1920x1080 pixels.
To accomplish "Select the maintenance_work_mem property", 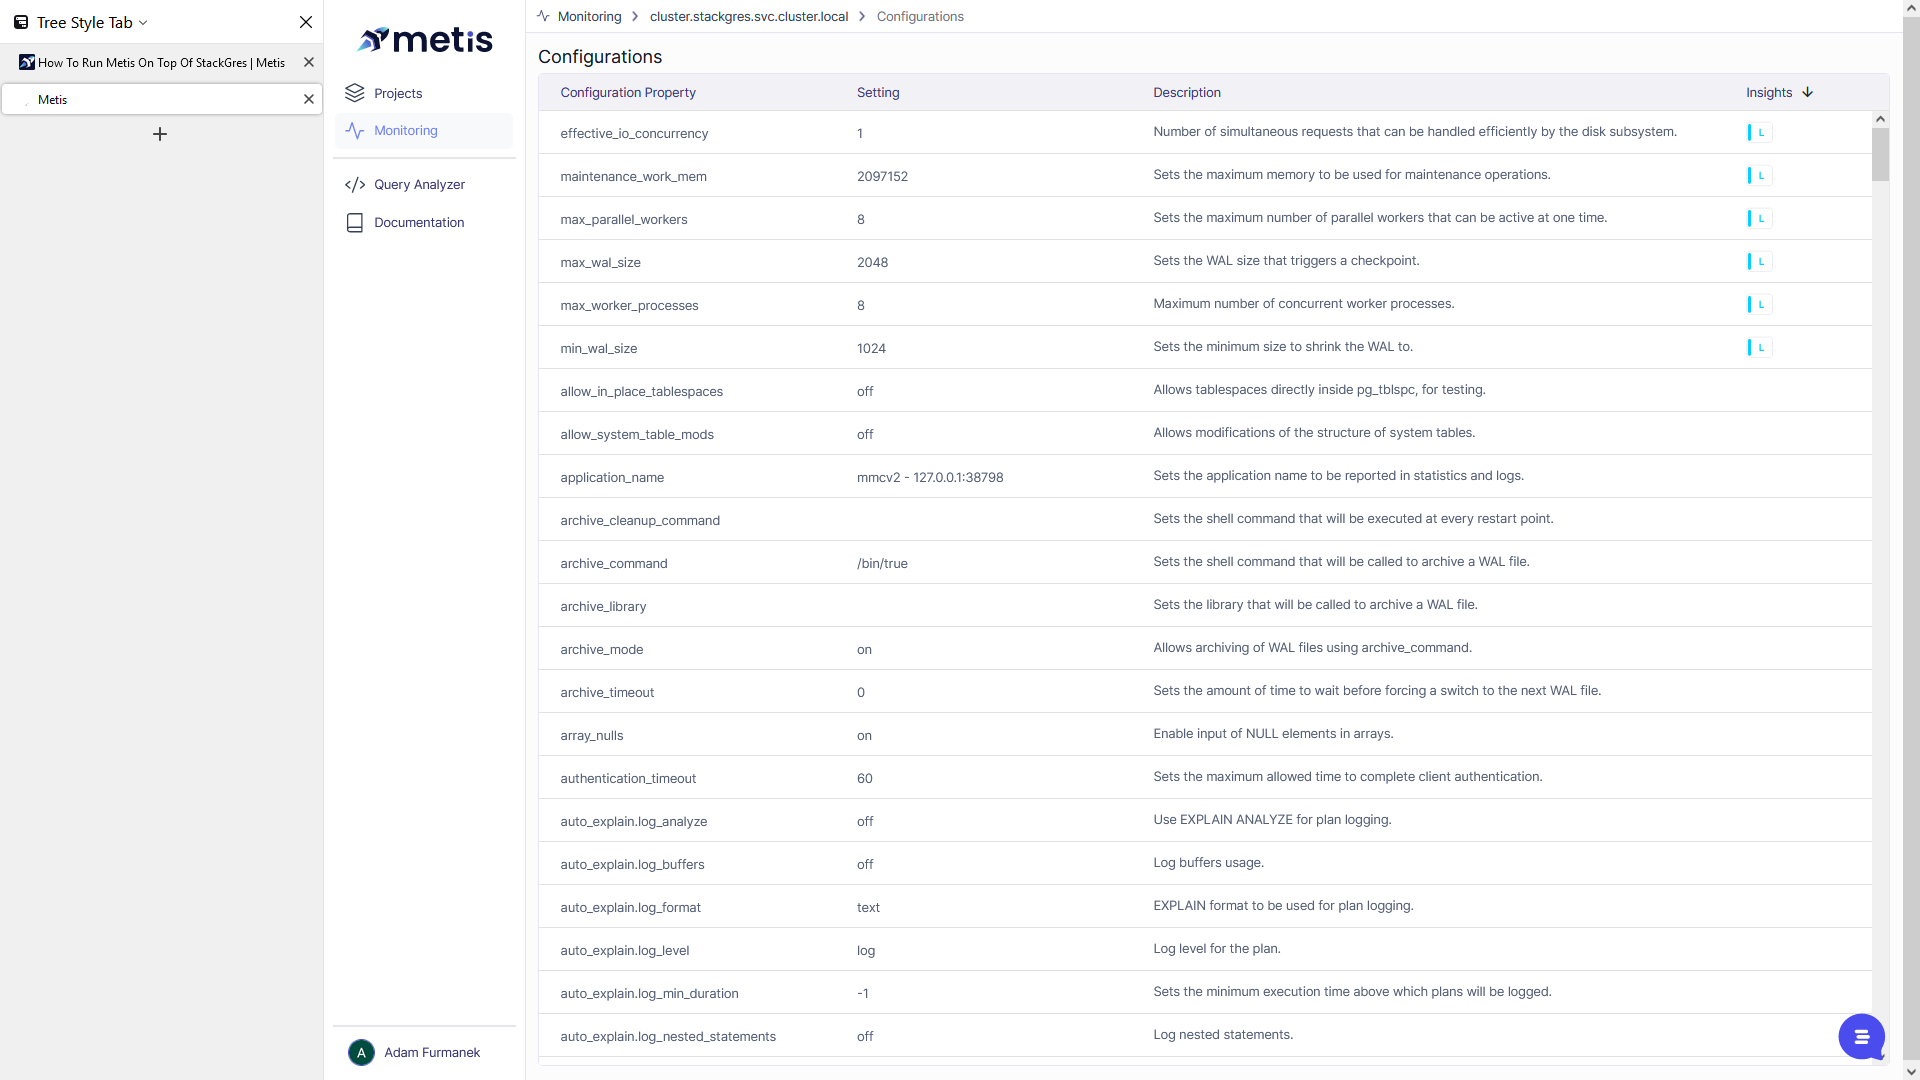I will pyautogui.click(x=633, y=176).
